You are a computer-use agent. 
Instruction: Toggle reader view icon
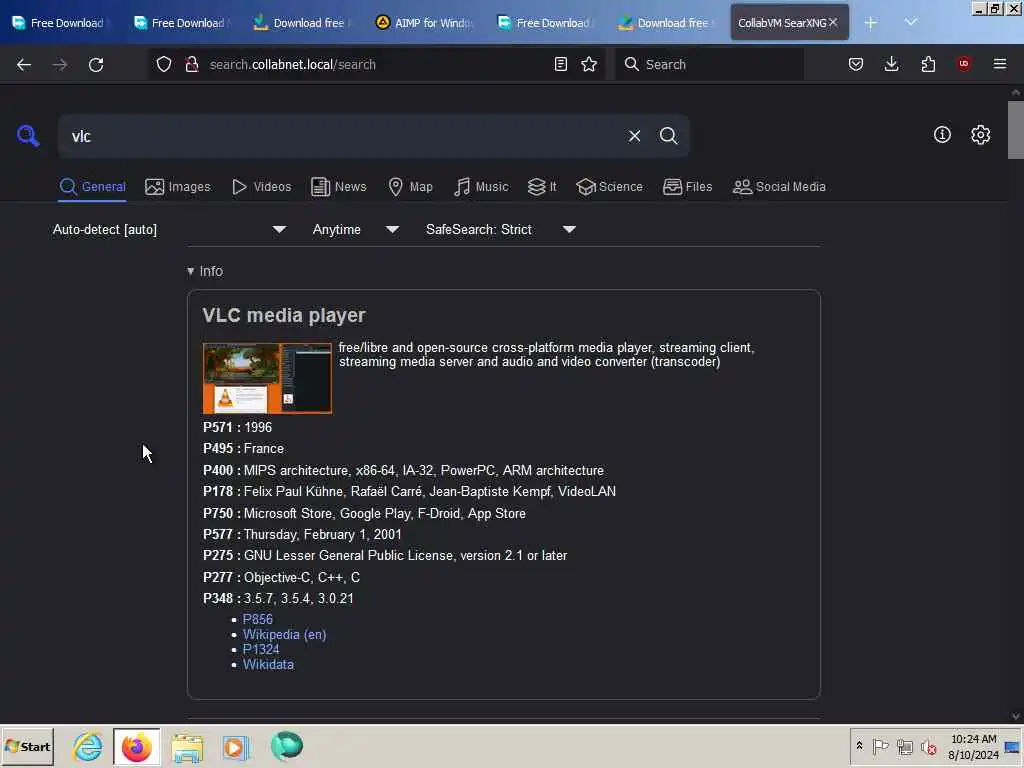(560, 64)
